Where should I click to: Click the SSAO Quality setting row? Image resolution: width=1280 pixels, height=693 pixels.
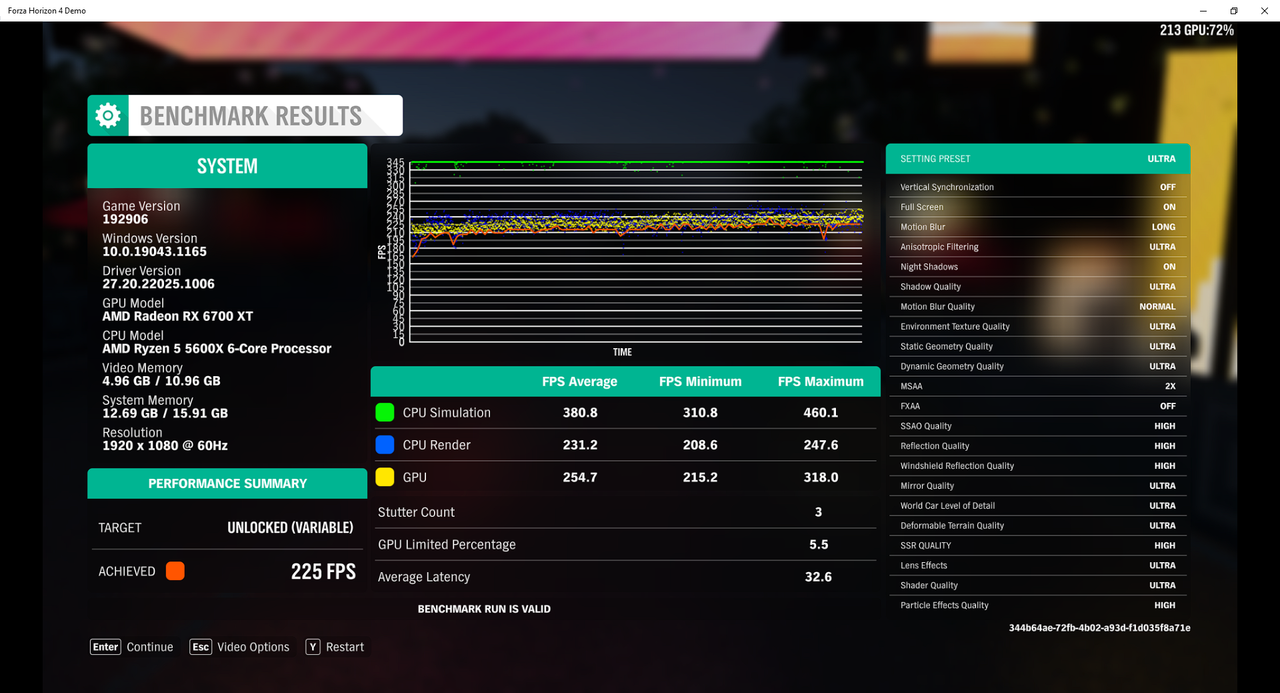point(1038,426)
